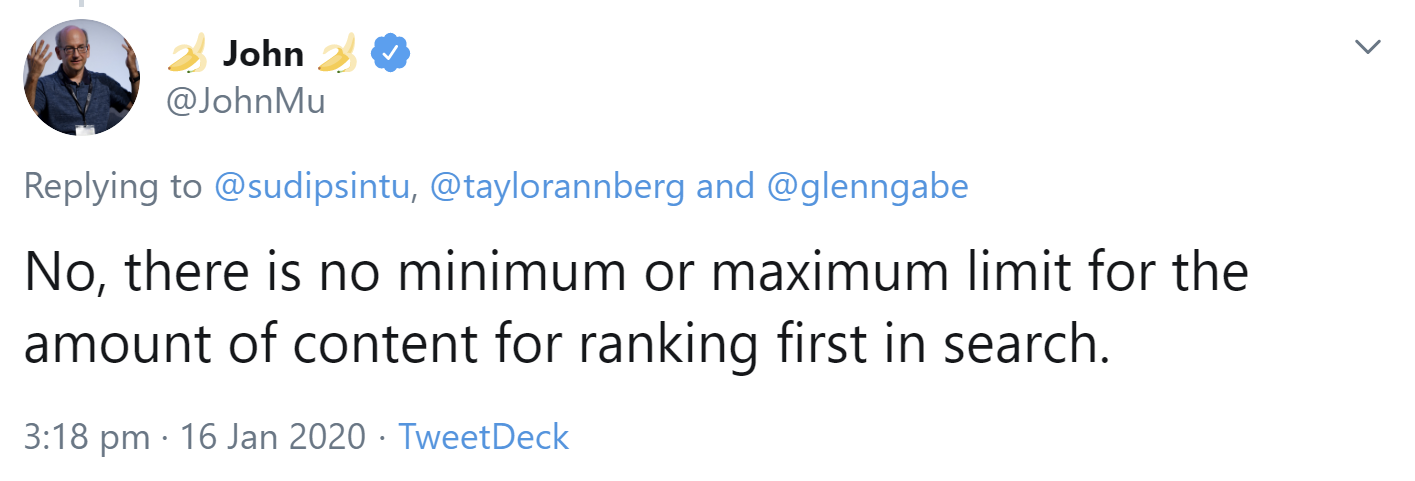Open John's profile avatar photo

click(x=82, y=77)
